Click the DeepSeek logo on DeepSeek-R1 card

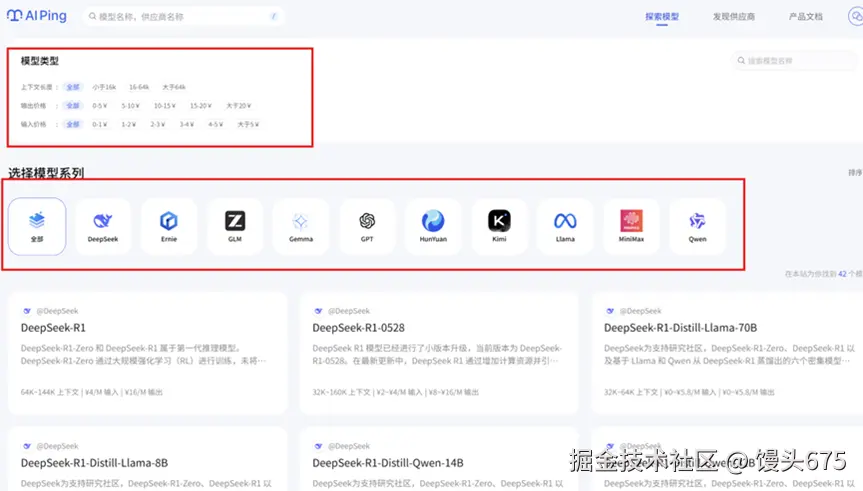27,311
